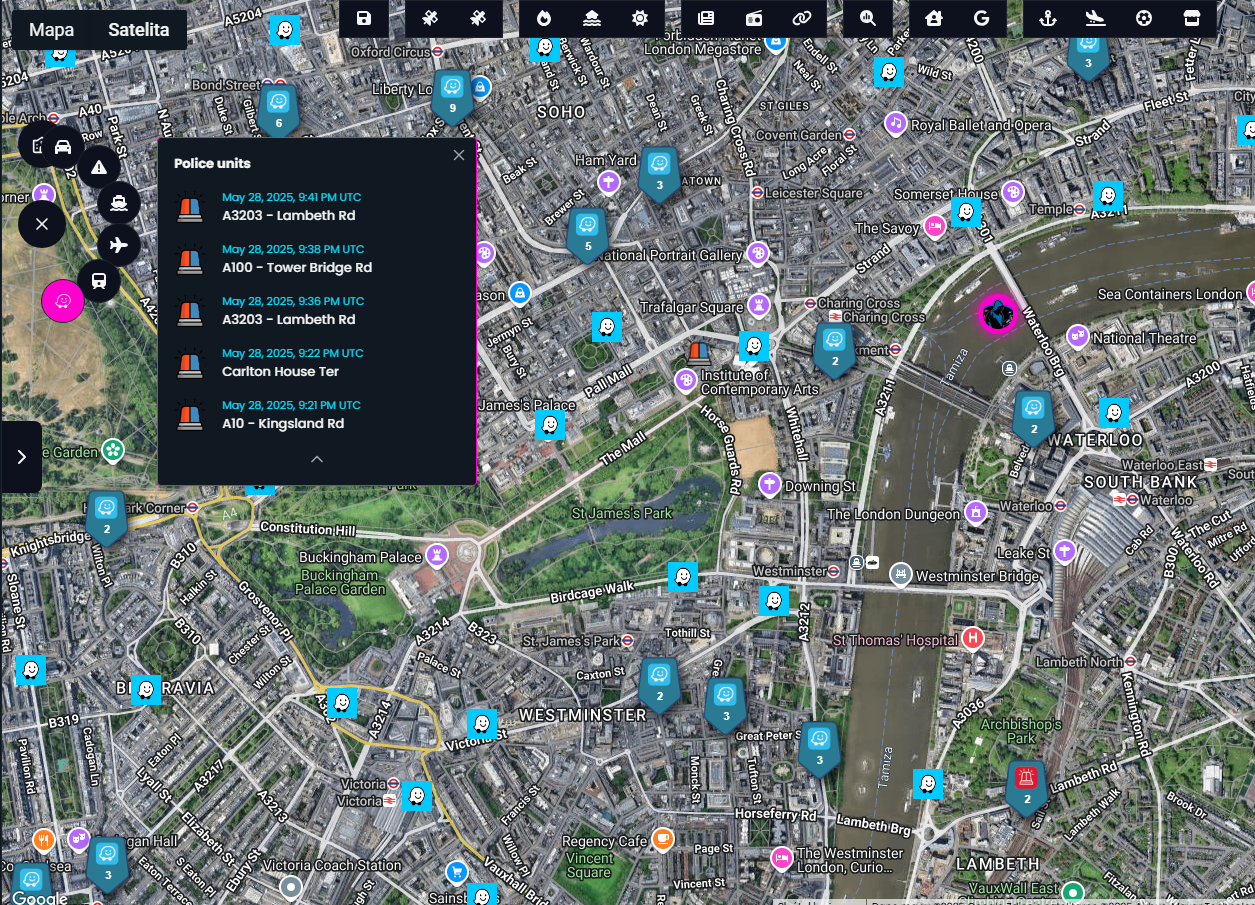Click the save floppy disk icon

tap(364, 18)
